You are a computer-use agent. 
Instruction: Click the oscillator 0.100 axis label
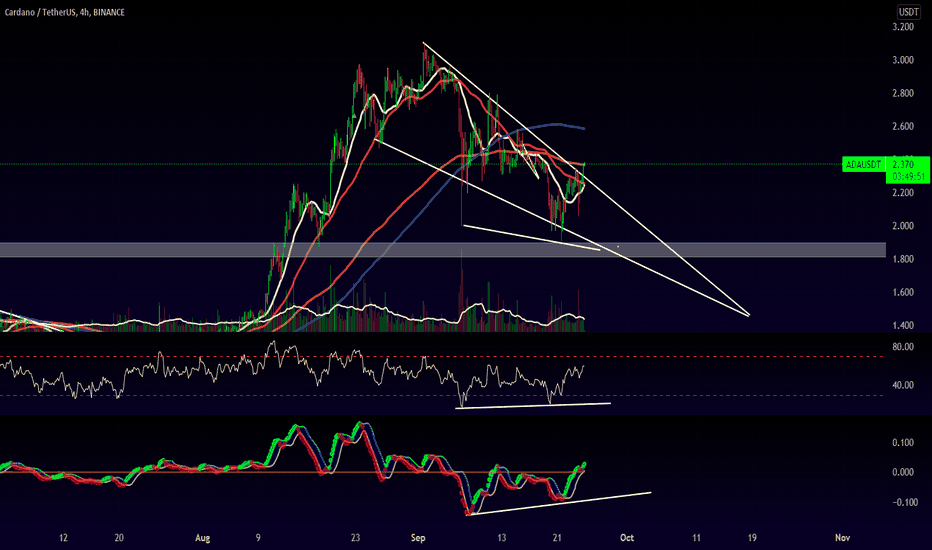903,443
